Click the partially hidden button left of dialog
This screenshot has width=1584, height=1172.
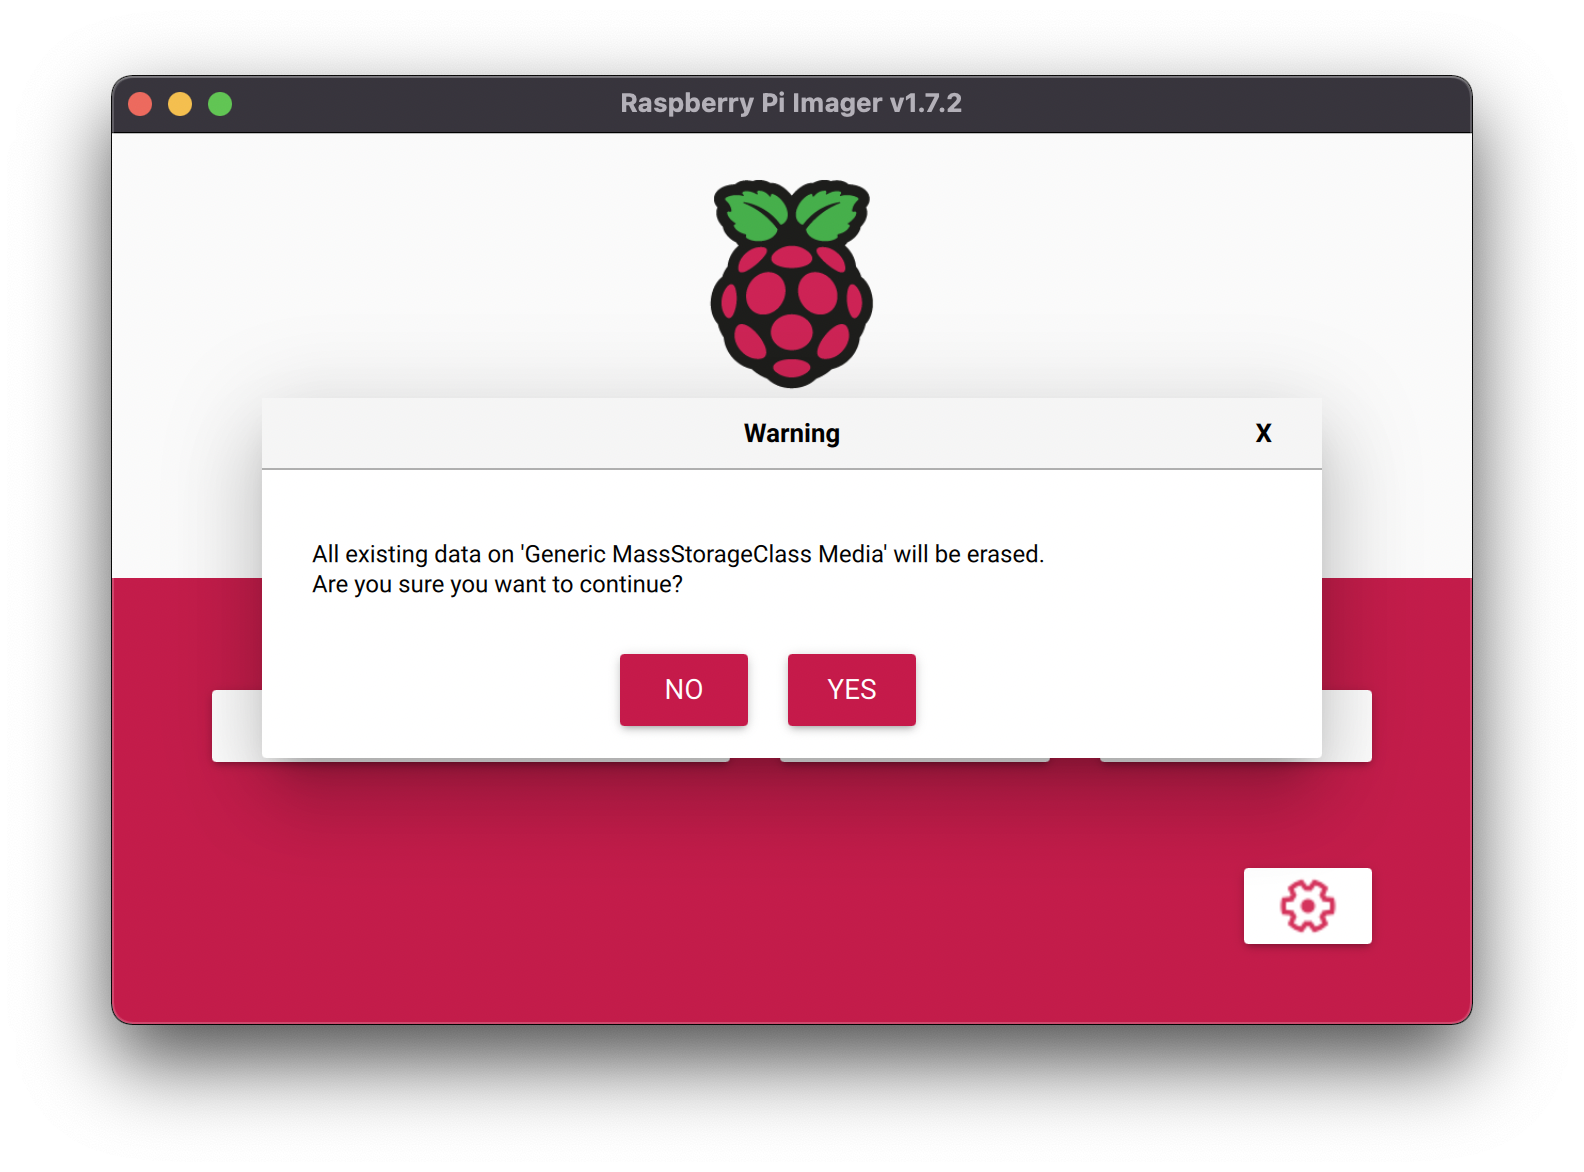tap(236, 726)
